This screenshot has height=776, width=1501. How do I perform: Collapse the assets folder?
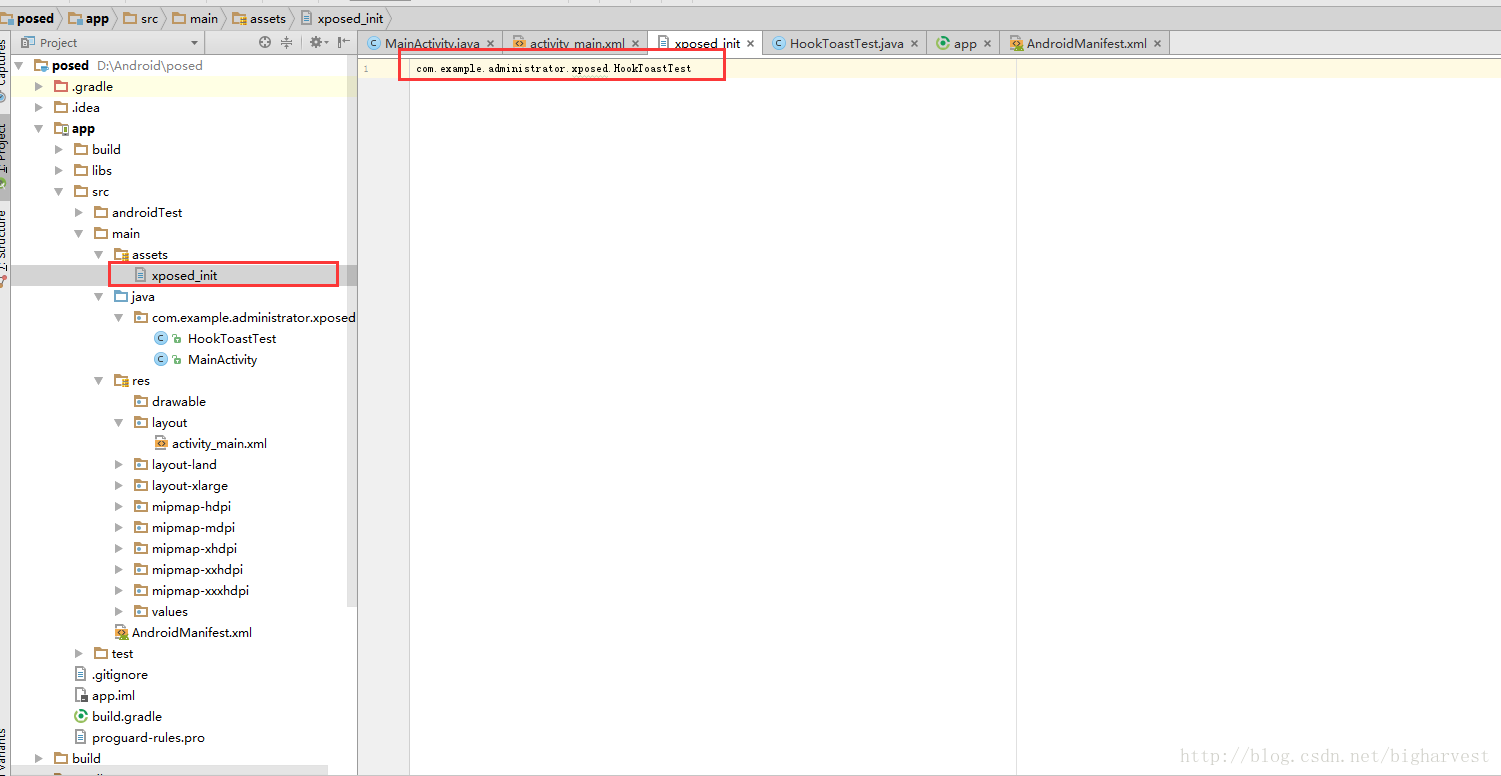click(99, 254)
